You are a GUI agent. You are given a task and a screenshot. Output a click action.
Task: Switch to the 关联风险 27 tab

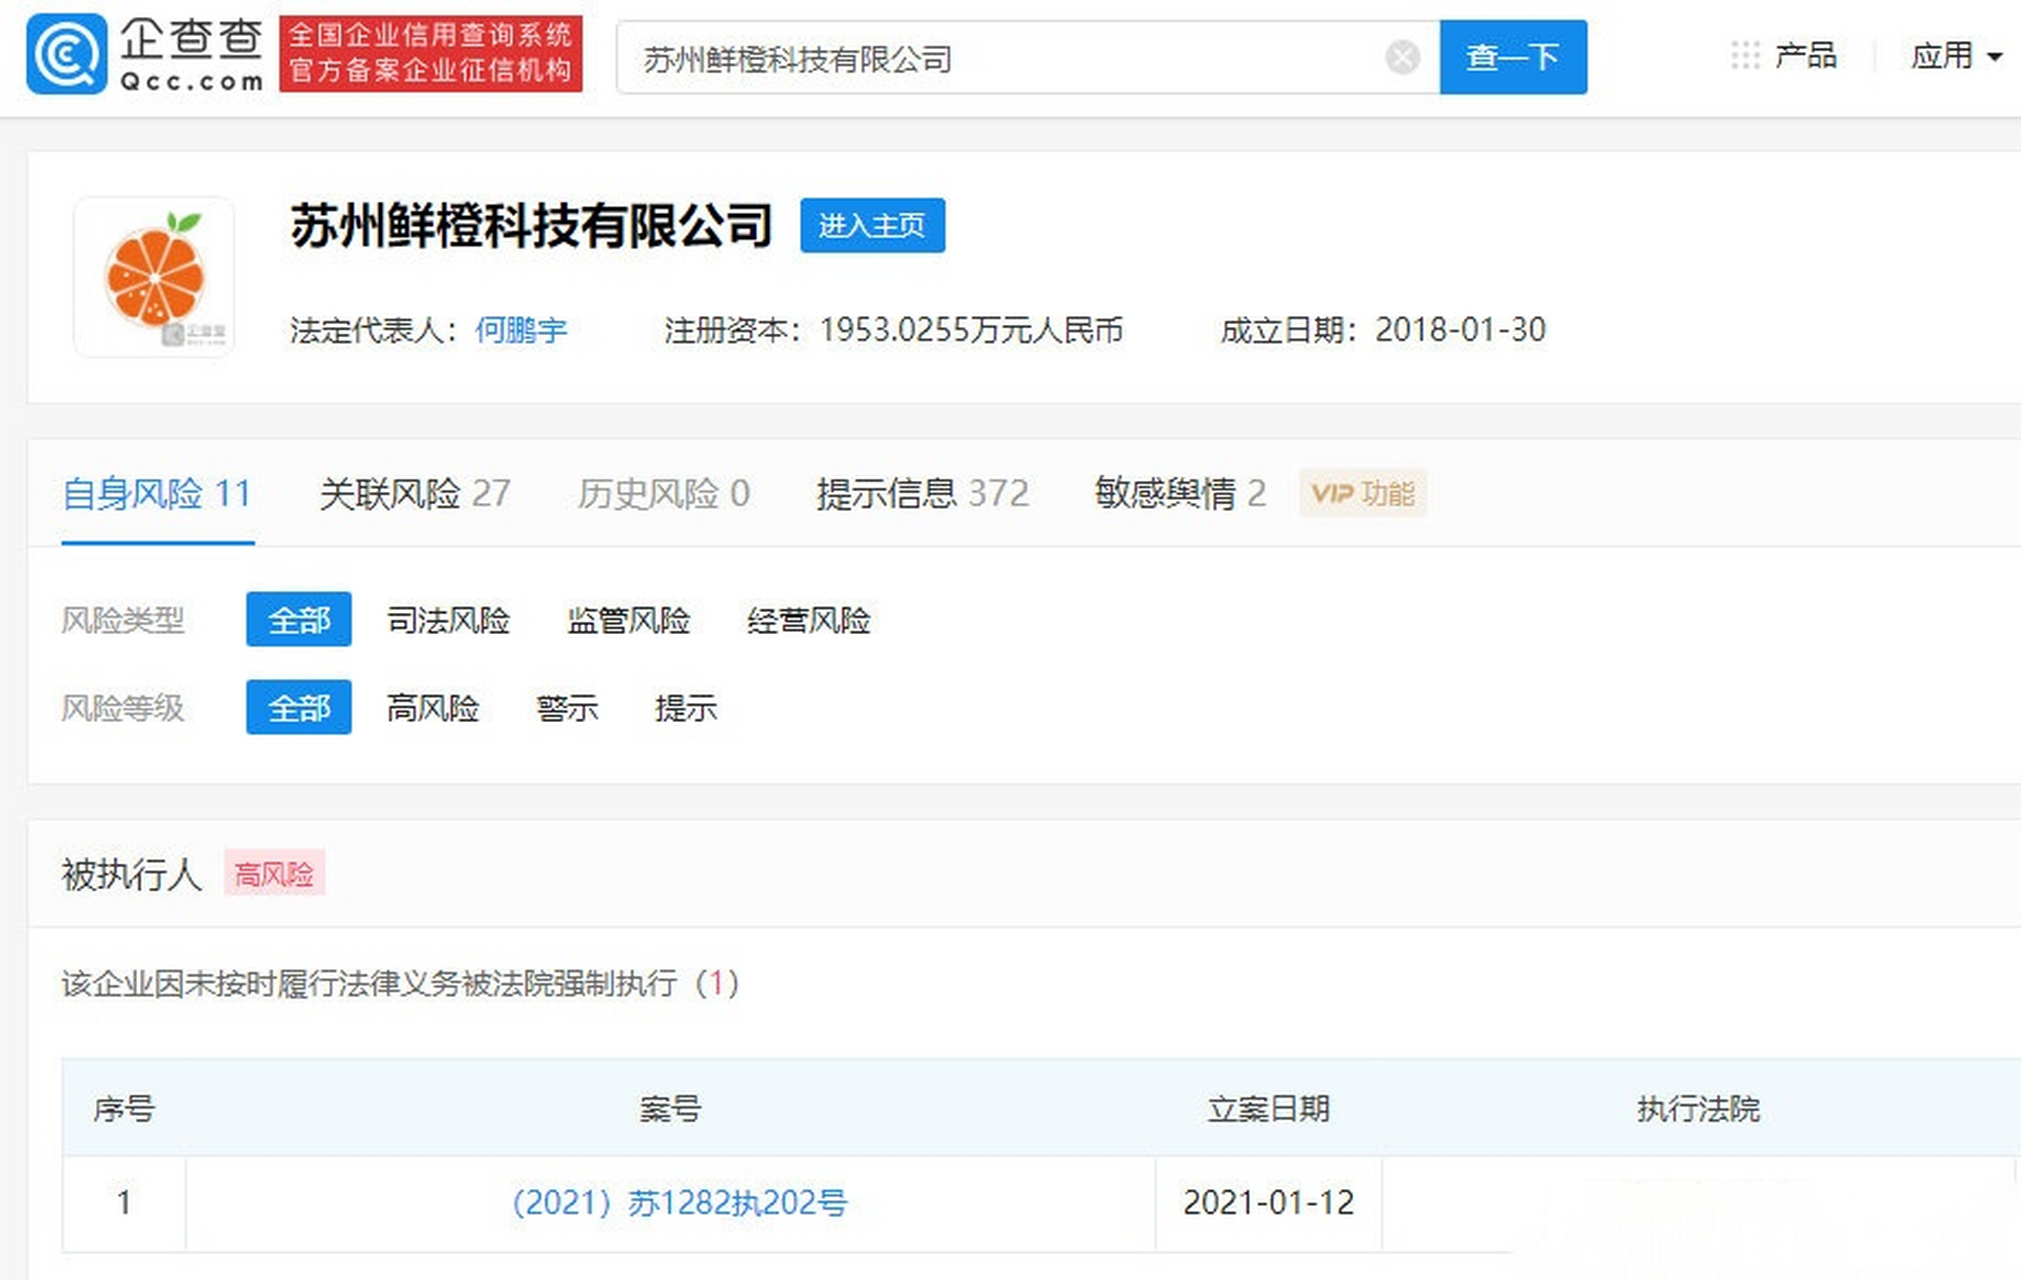(x=414, y=494)
